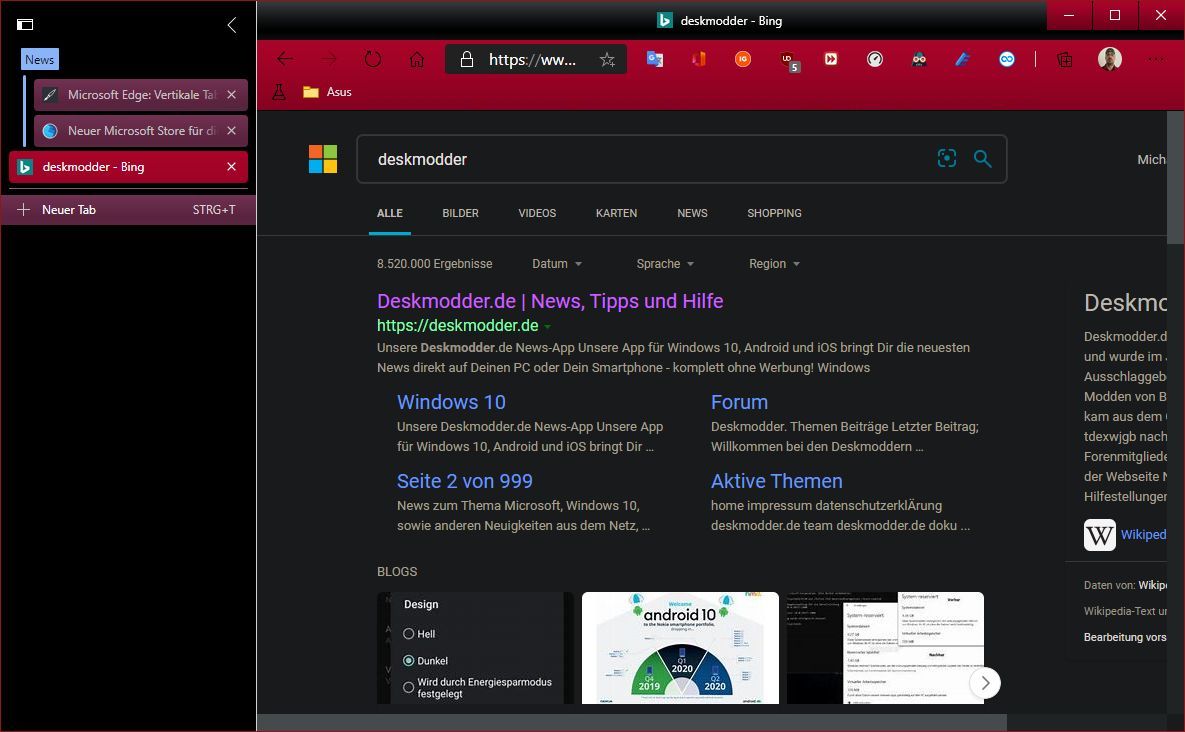Collapse the News tab group label
Viewport: 1185px width, 732px height.
(39, 59)
